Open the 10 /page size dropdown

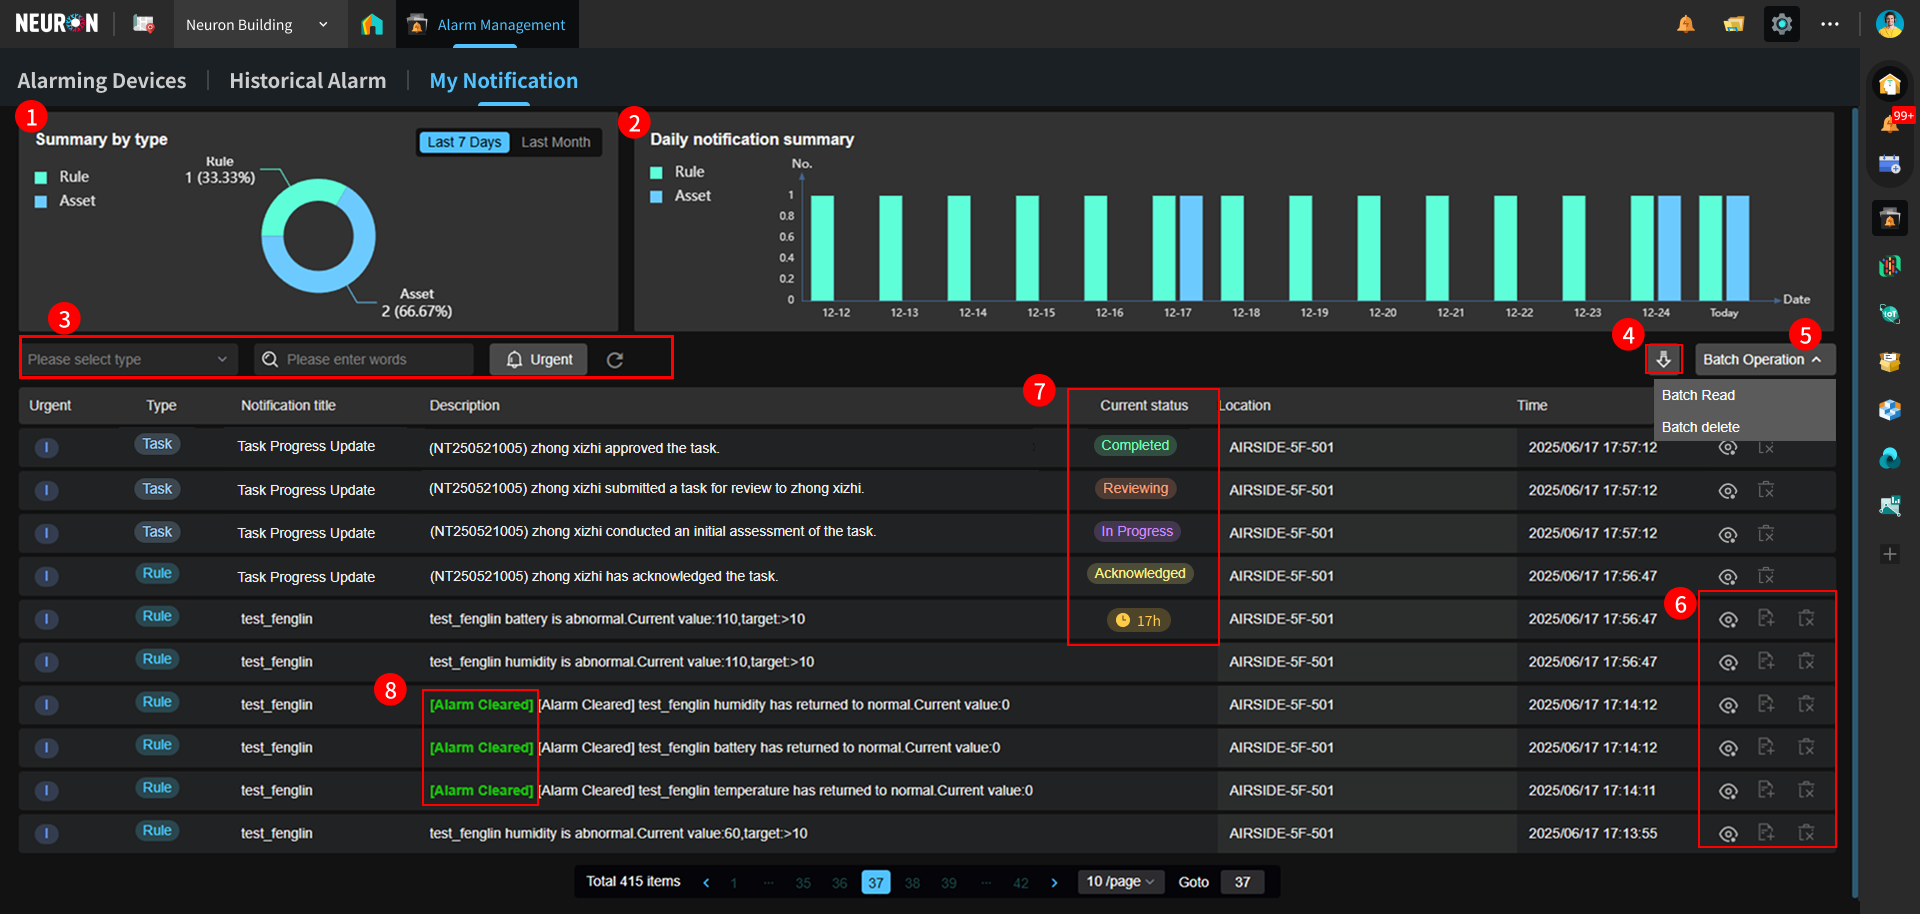tap(1120, 882)
